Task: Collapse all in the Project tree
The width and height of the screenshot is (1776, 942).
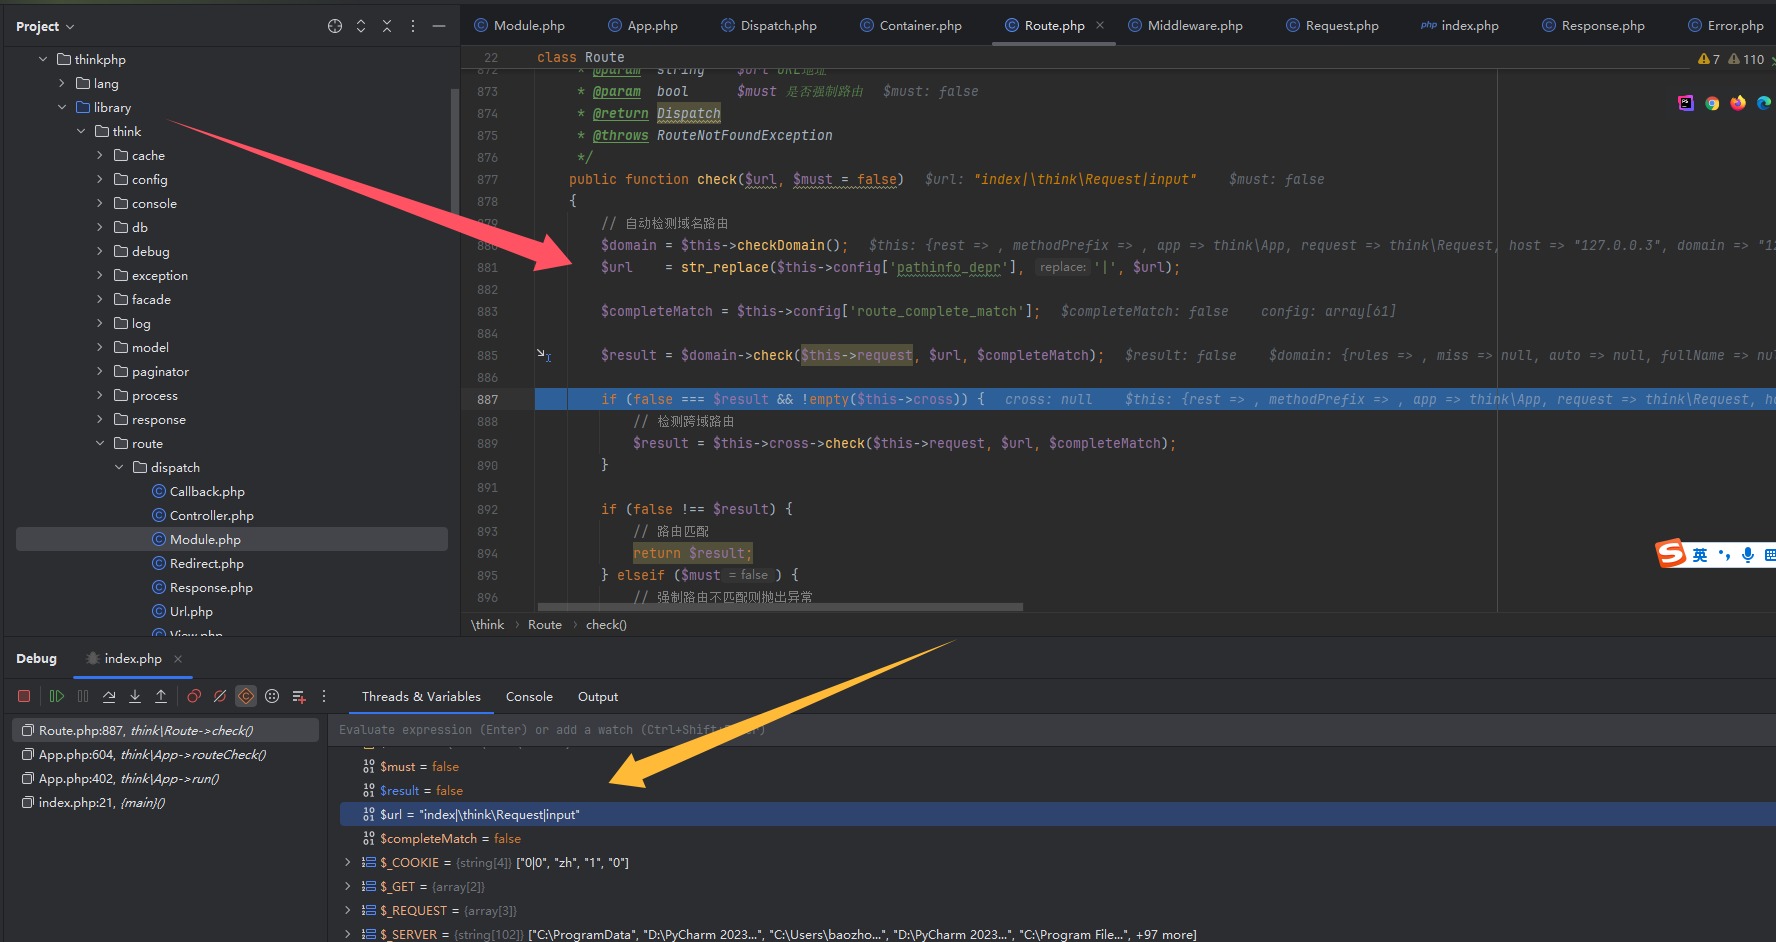Action: pyautogui.click(x=387, y=26)
